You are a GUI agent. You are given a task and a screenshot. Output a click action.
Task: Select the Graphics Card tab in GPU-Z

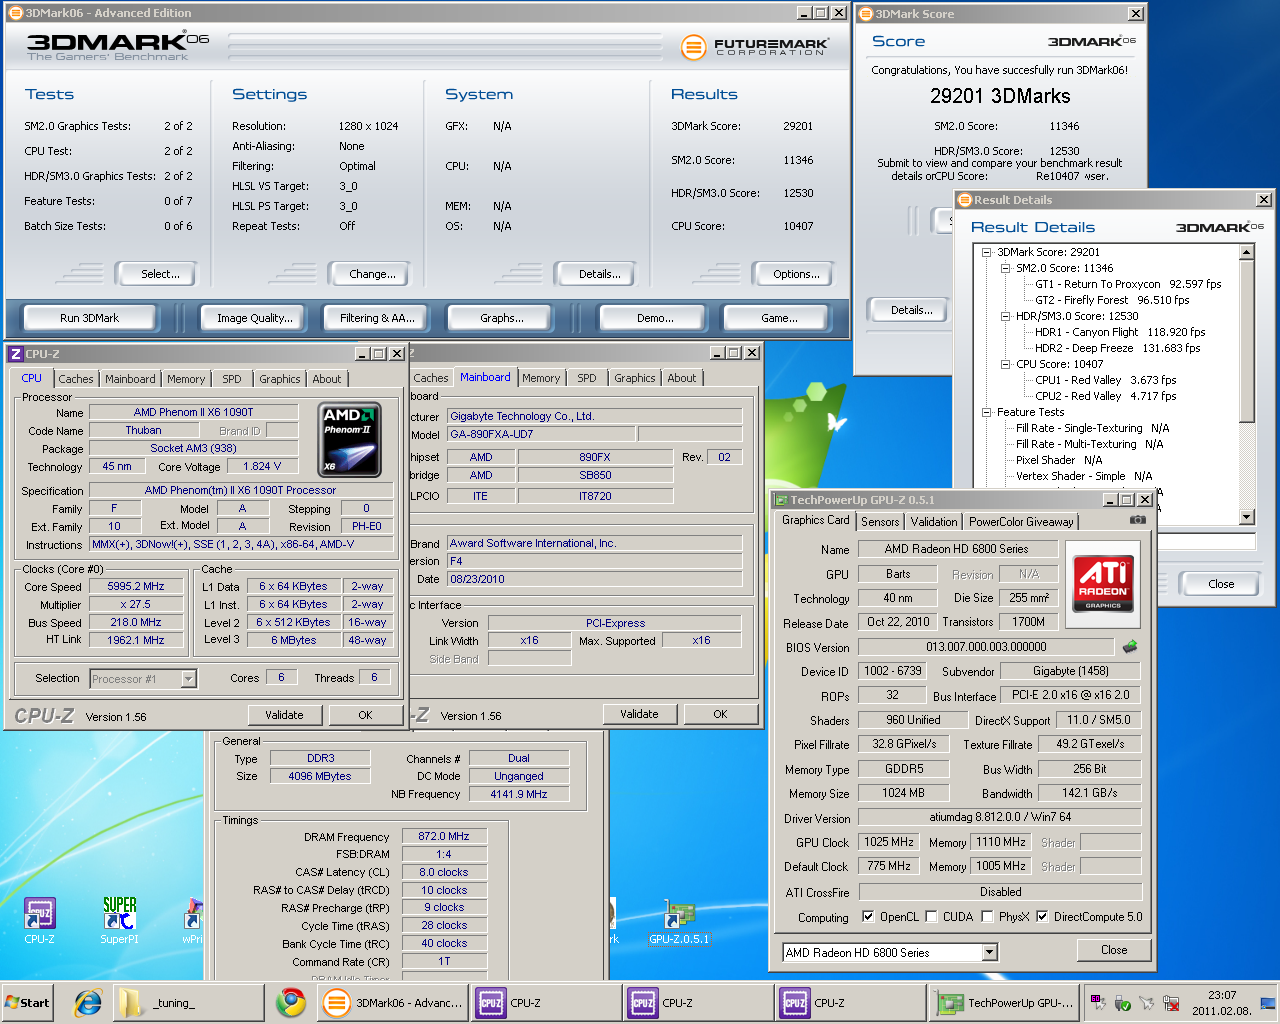click(816, 520)
